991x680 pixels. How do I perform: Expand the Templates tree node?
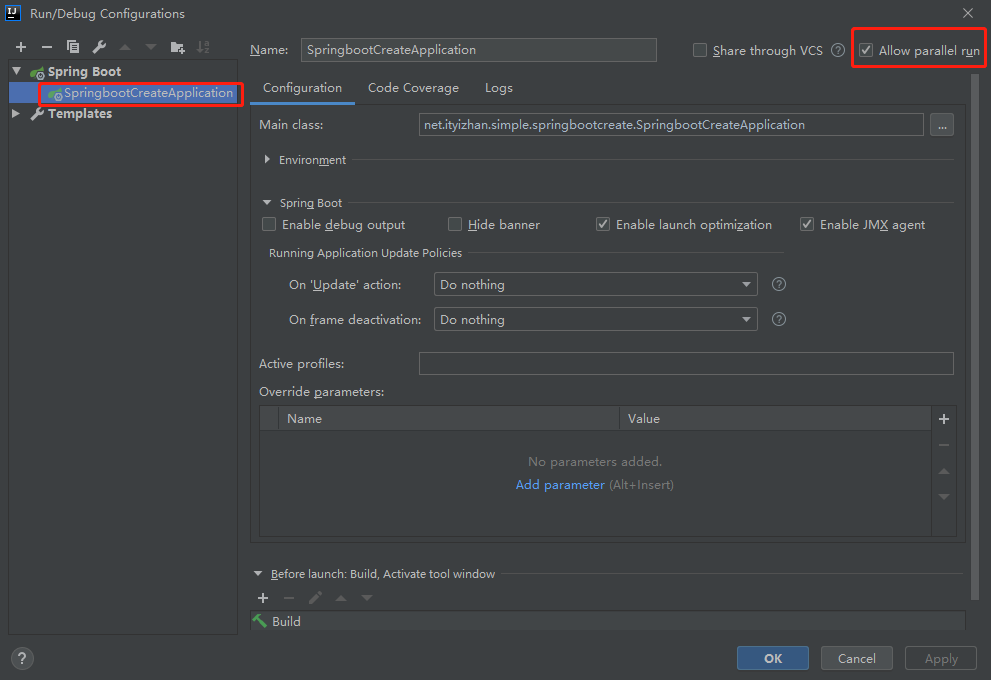pyautogui.click(x=16, y=114)
